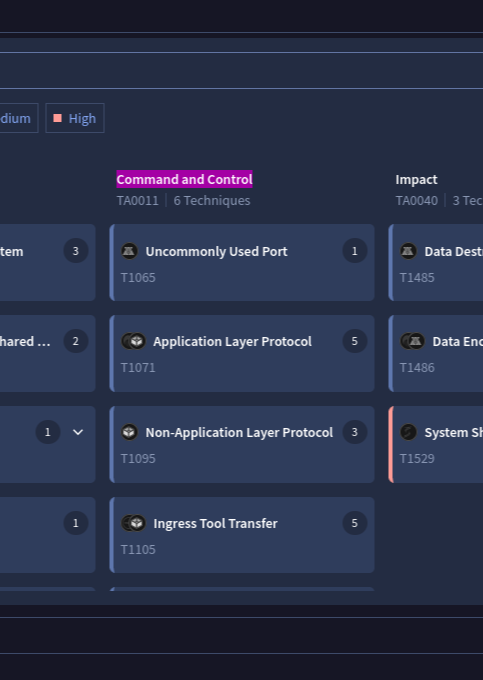Click the Command and Control tactic heading
Screen dimensions: 483x680
pyautogui.click(x=184, y=179)
